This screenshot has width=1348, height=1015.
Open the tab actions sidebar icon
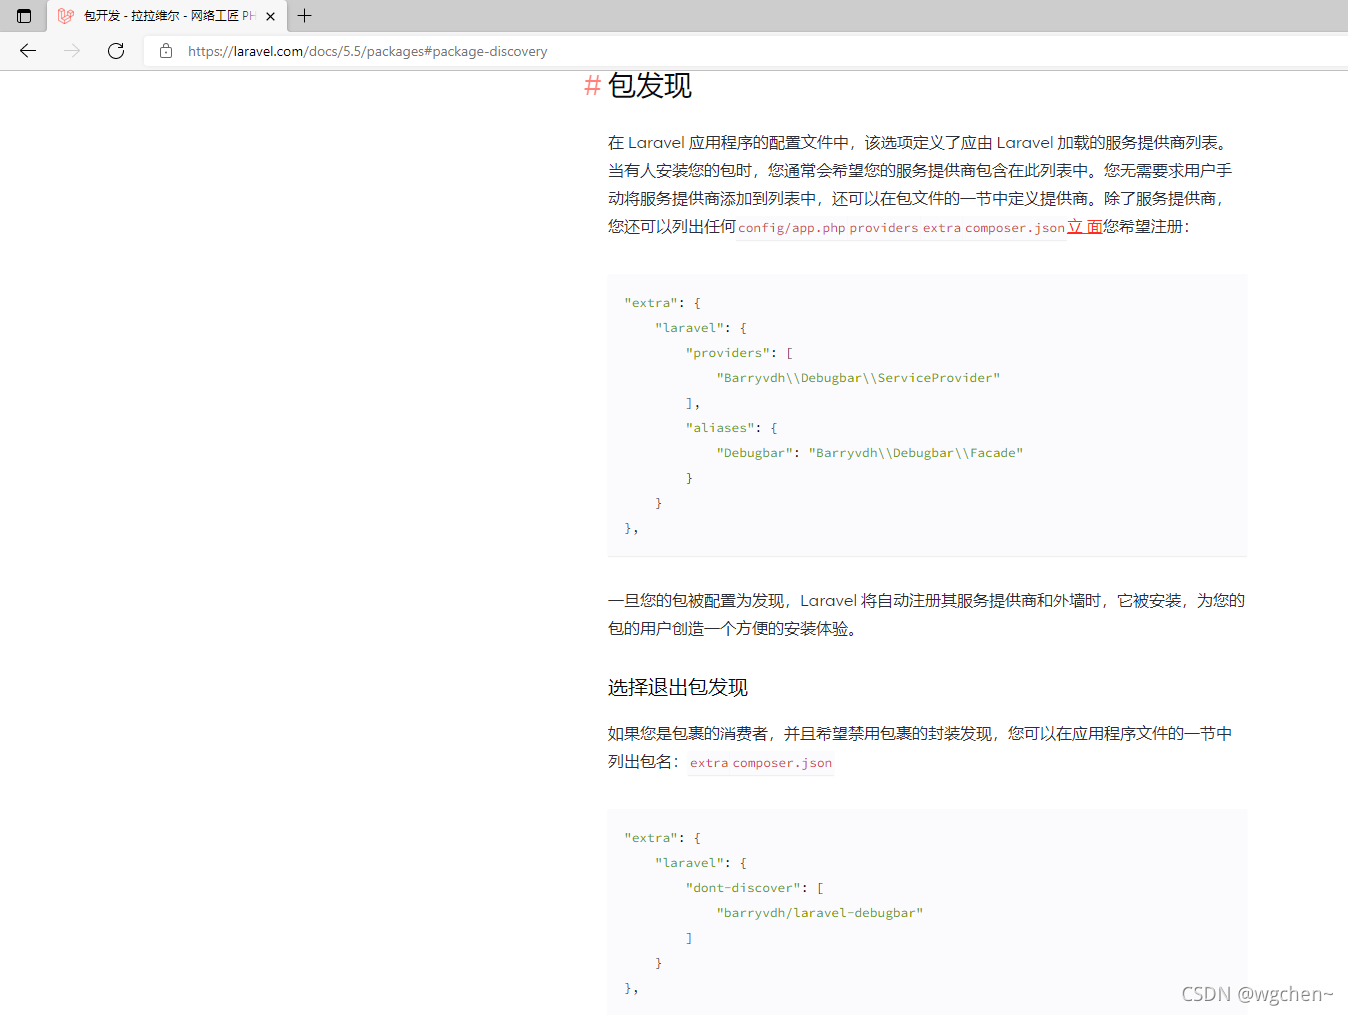tap(24, 16)
